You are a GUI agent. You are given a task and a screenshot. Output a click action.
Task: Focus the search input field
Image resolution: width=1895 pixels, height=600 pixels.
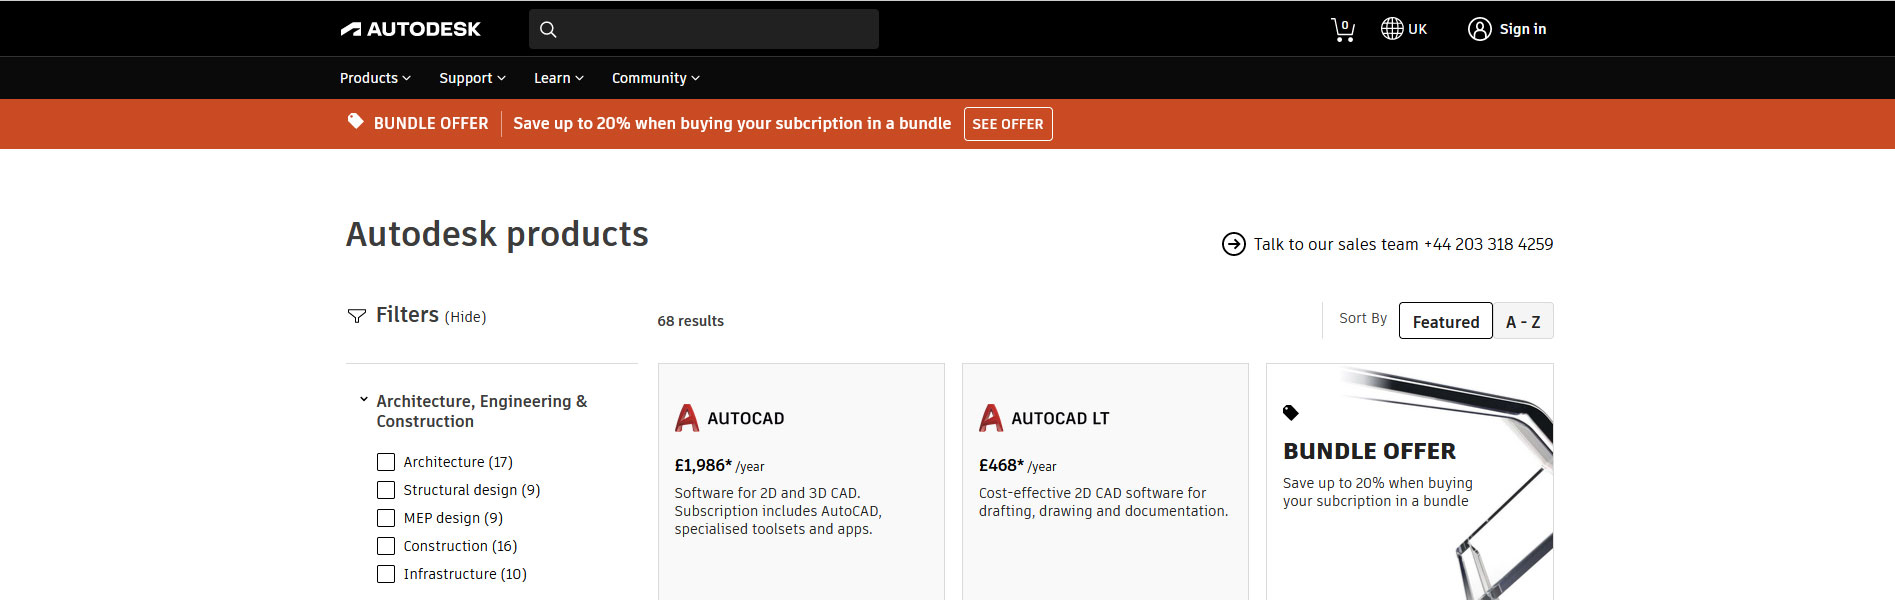pos(704,29)
